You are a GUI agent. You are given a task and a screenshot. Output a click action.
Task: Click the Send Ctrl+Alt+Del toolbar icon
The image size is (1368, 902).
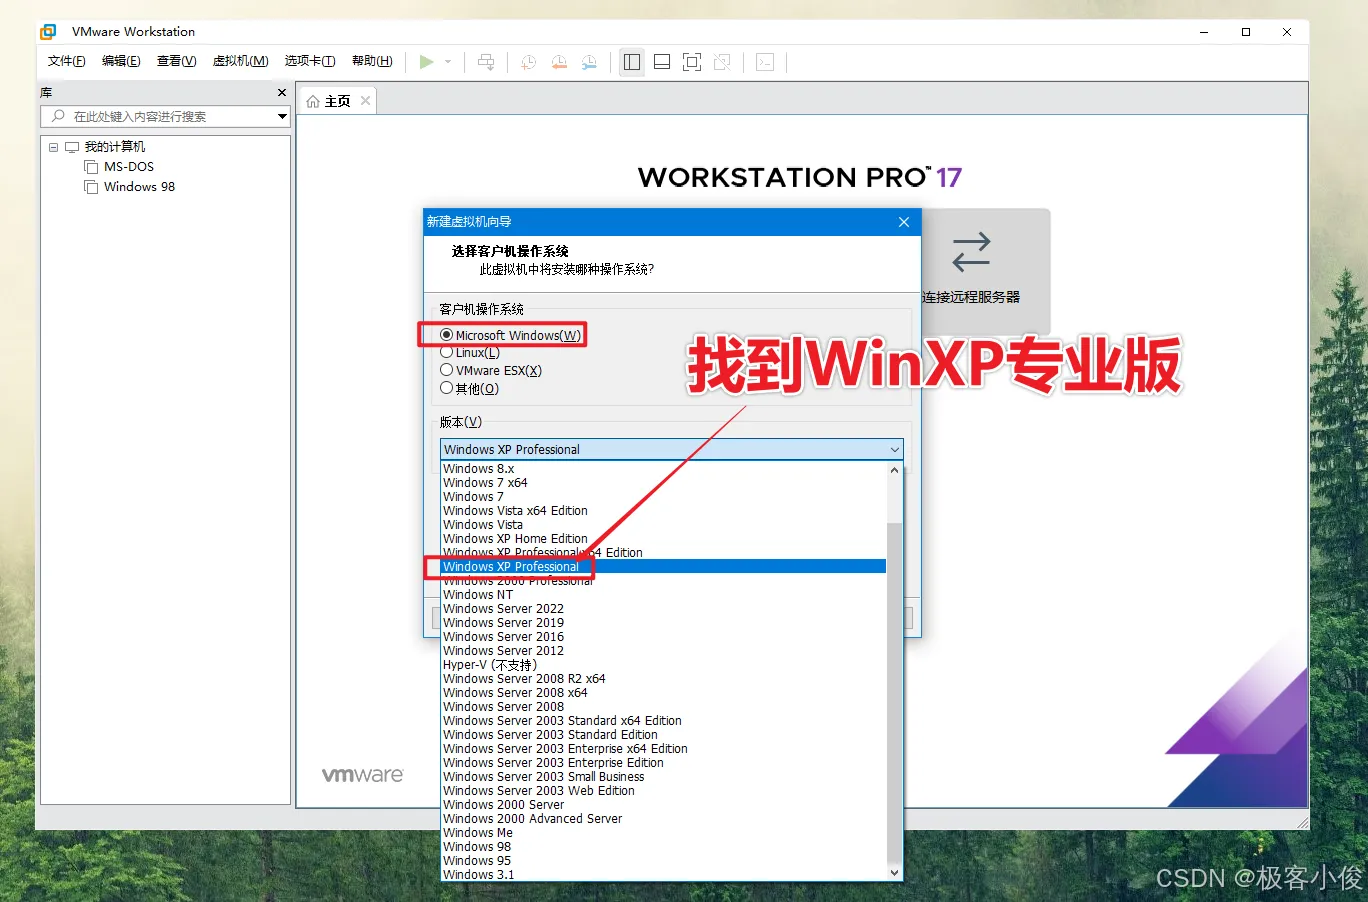pos(486,62)
